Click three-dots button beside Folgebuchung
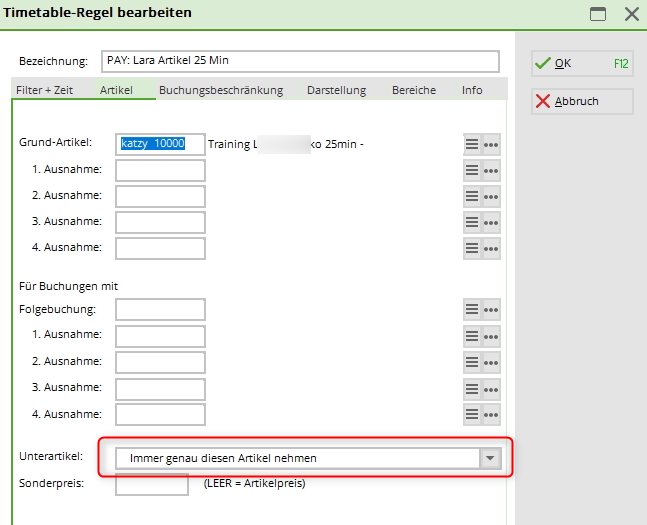Screen dimensions: 647x525 pos(491,310)
